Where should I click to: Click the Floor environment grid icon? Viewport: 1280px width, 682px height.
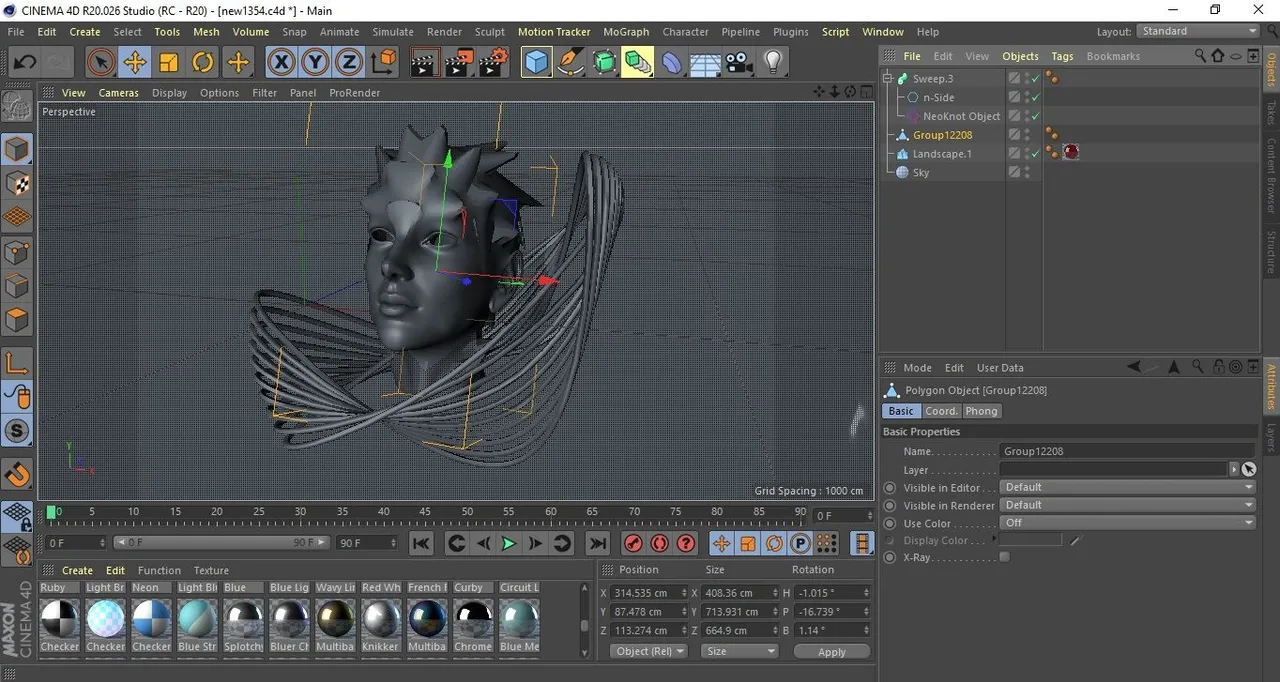tap(705, 63)
